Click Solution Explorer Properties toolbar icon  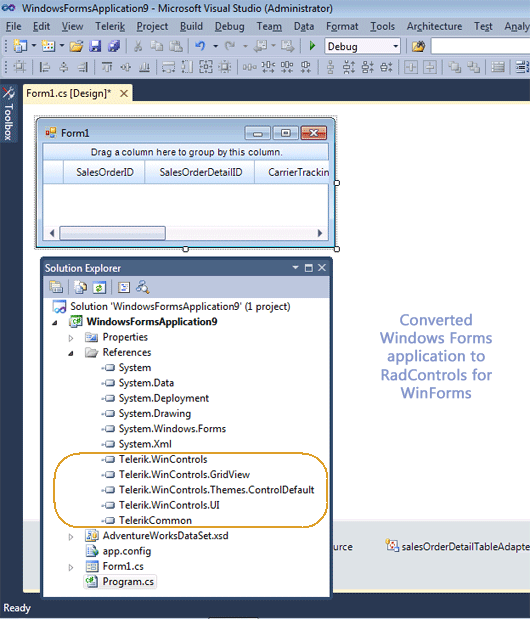click(56, 287)
